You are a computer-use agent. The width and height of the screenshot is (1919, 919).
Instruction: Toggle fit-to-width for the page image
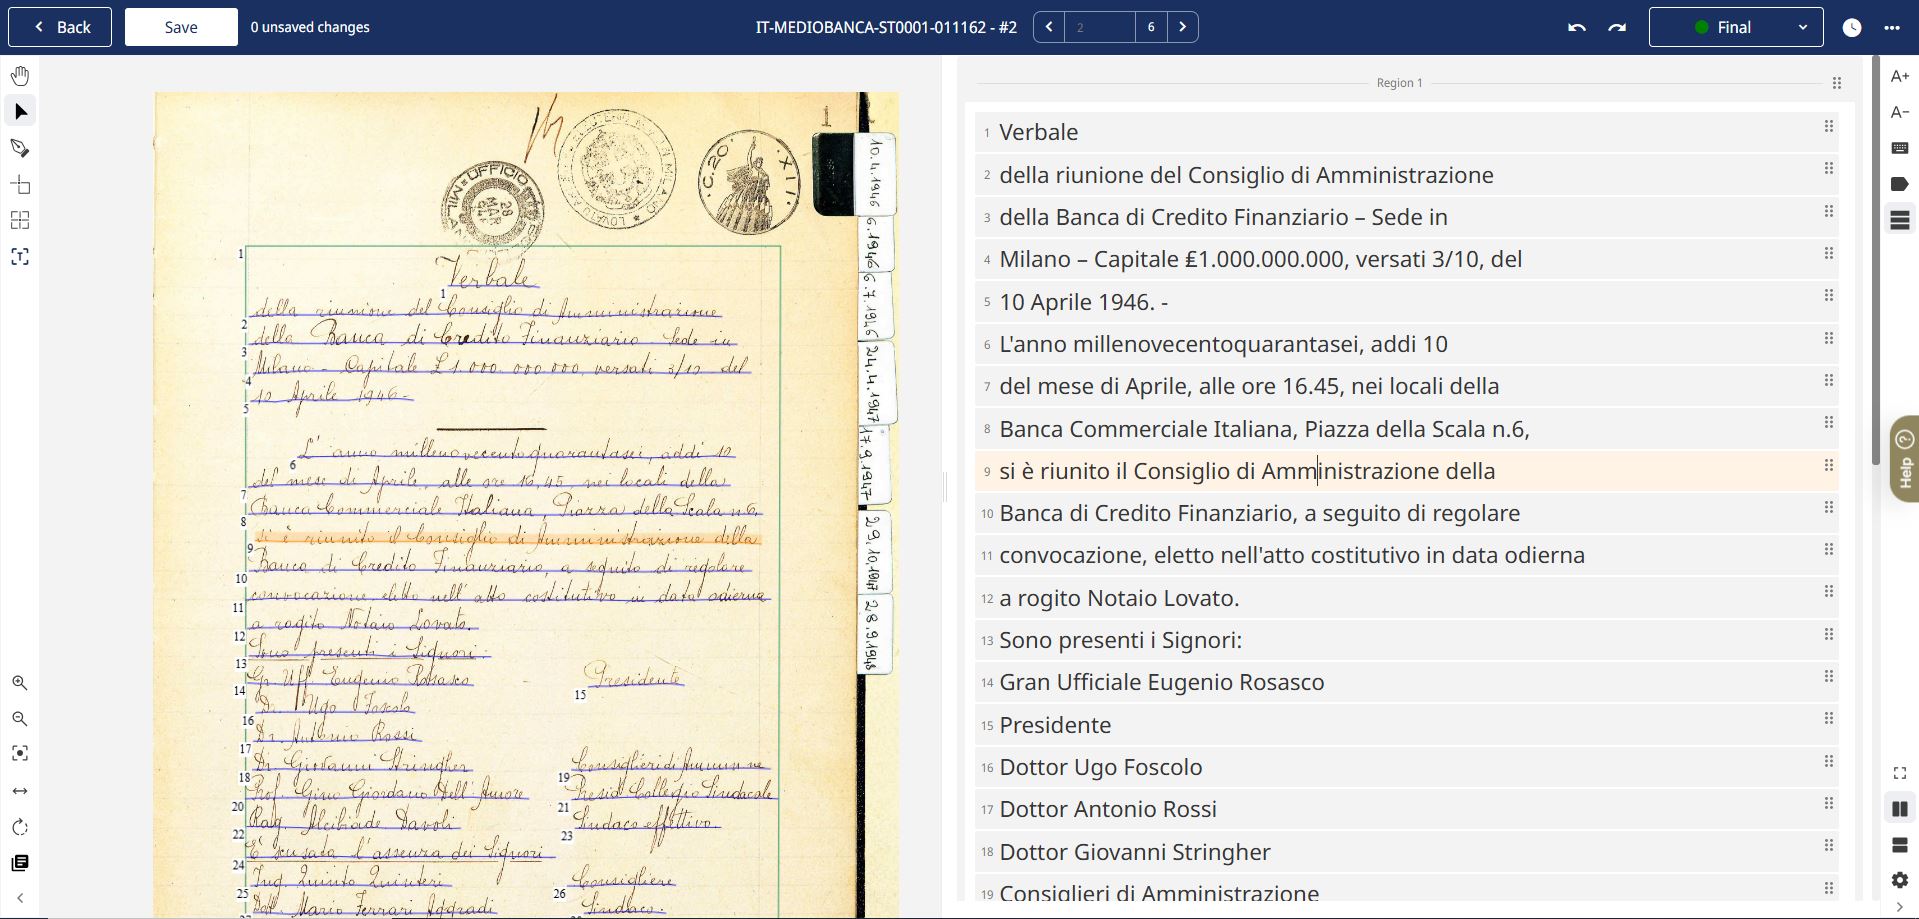pos(19,790)
